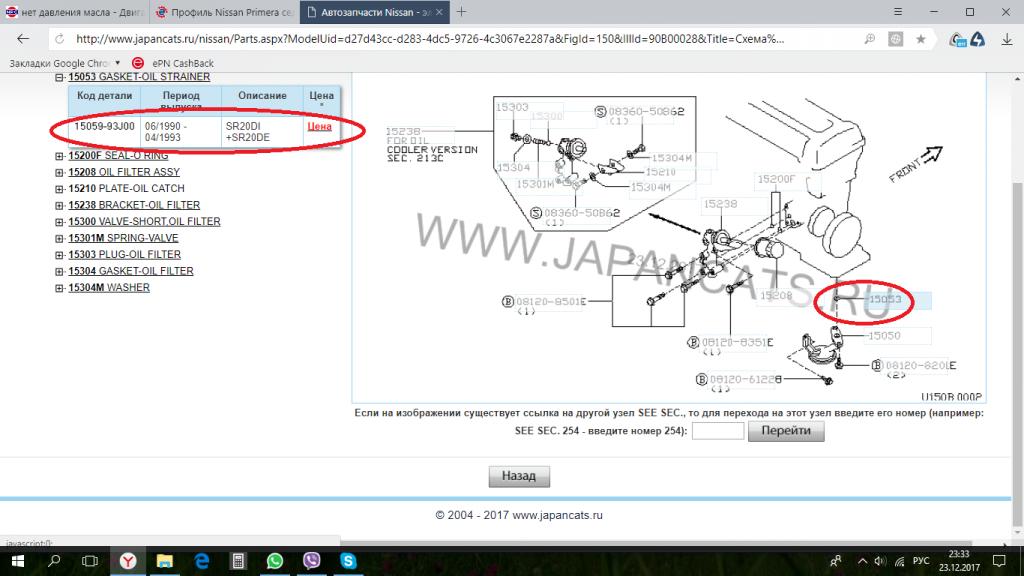Click the SR20DI +SR20DE description cell
Screen dimensions: 1024x576
click(x=262, y=131)
